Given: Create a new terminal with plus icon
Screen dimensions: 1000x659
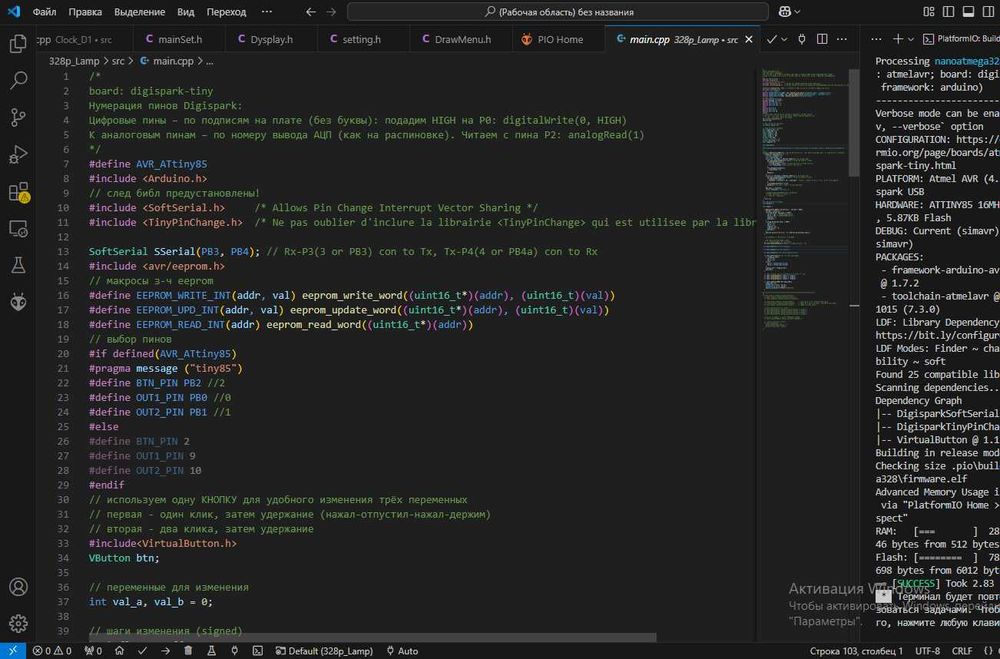Looking at the screenshot, I should [897, 39].
